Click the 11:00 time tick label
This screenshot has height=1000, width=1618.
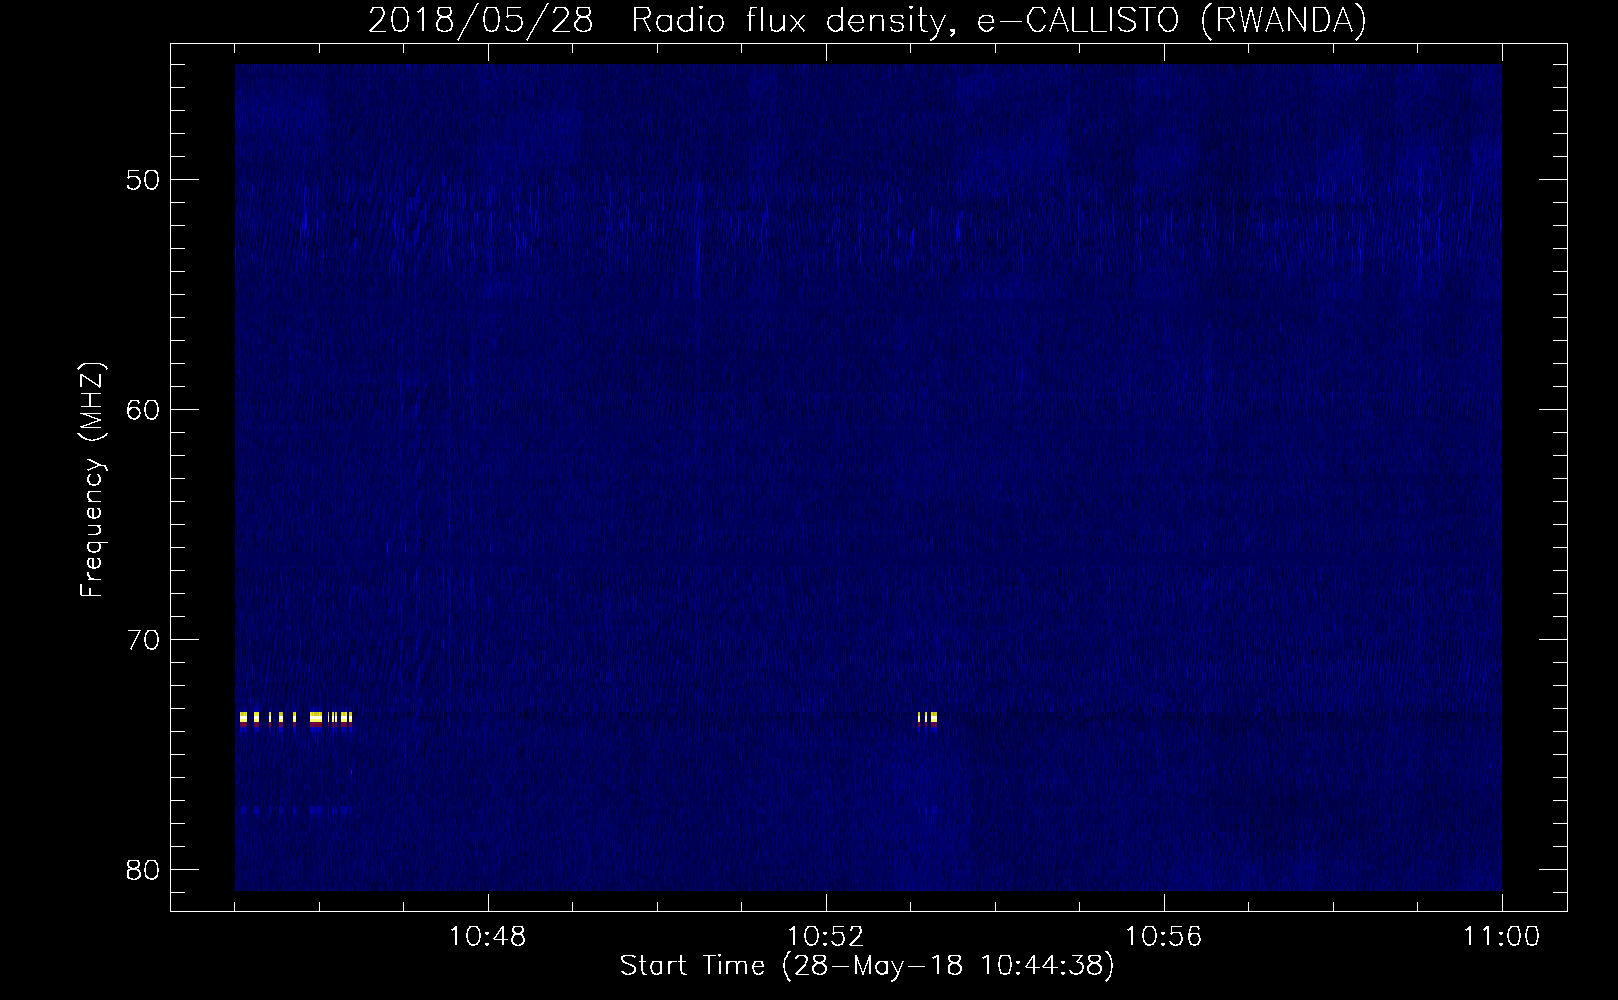(x=1502, y=937)
